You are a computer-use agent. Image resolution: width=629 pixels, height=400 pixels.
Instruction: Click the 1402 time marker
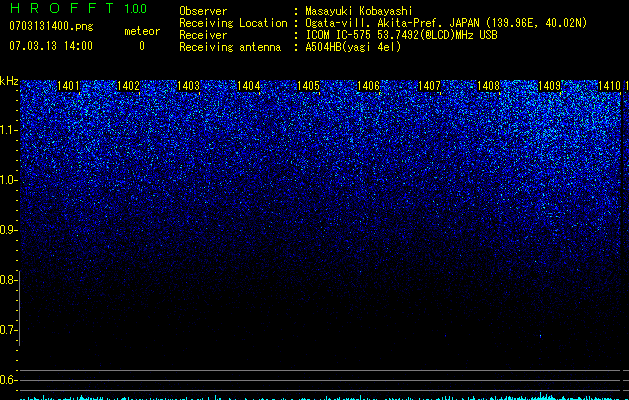tap(128, 86)
